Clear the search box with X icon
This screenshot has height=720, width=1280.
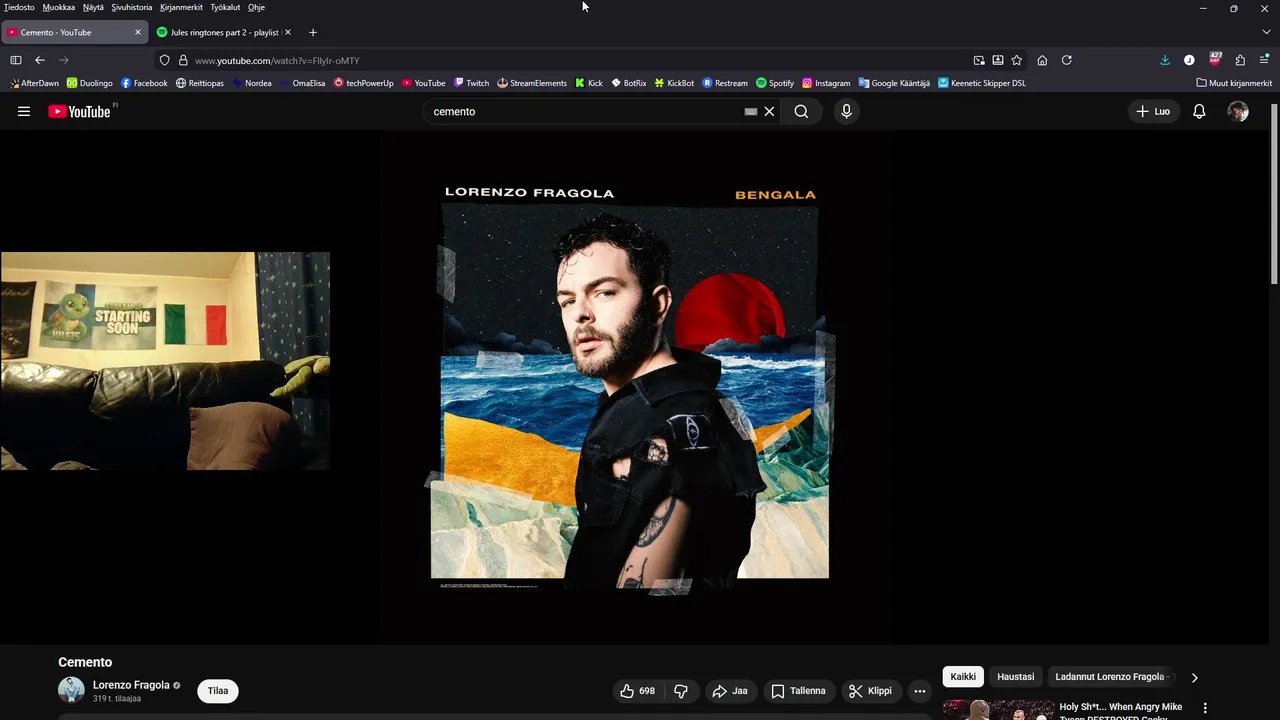[x=769, y=111]
